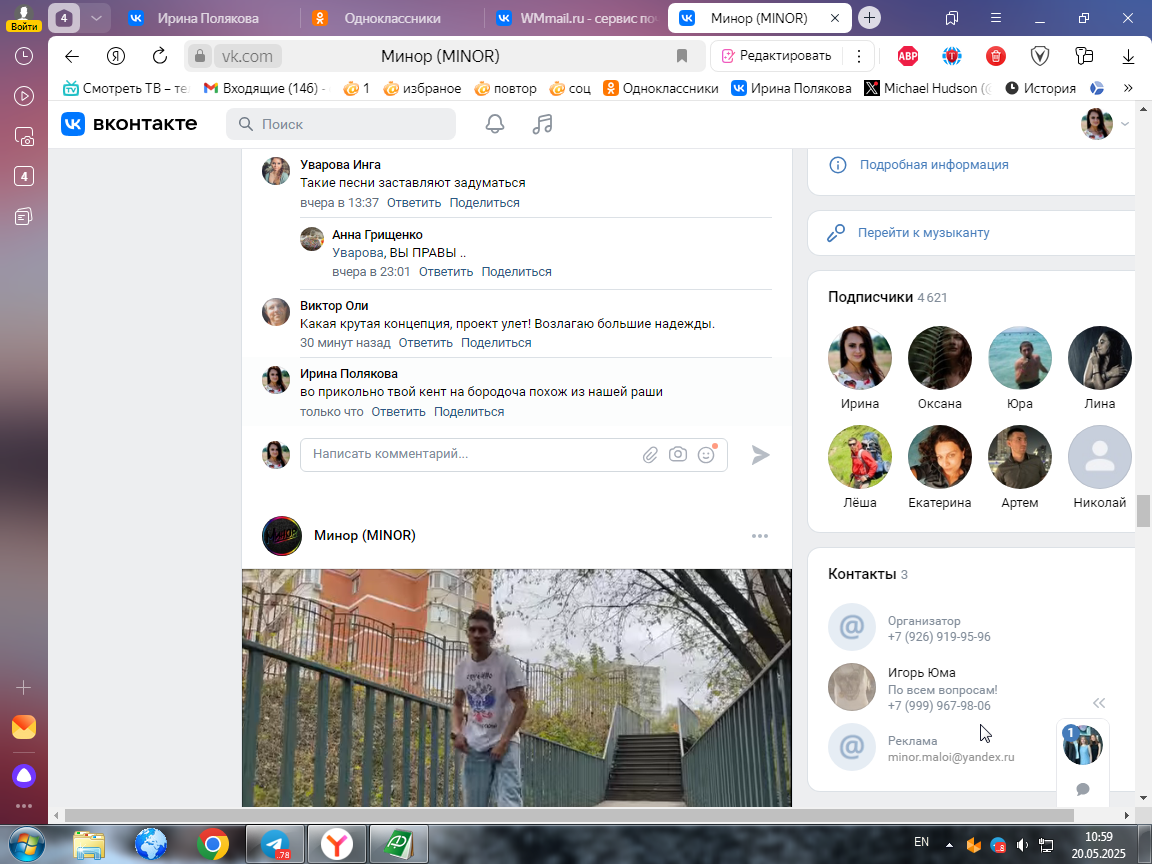This screenshot has width=1152, height=864.
Task: Switch to WMmail.ru tab
Action: [x=575, y=18]
